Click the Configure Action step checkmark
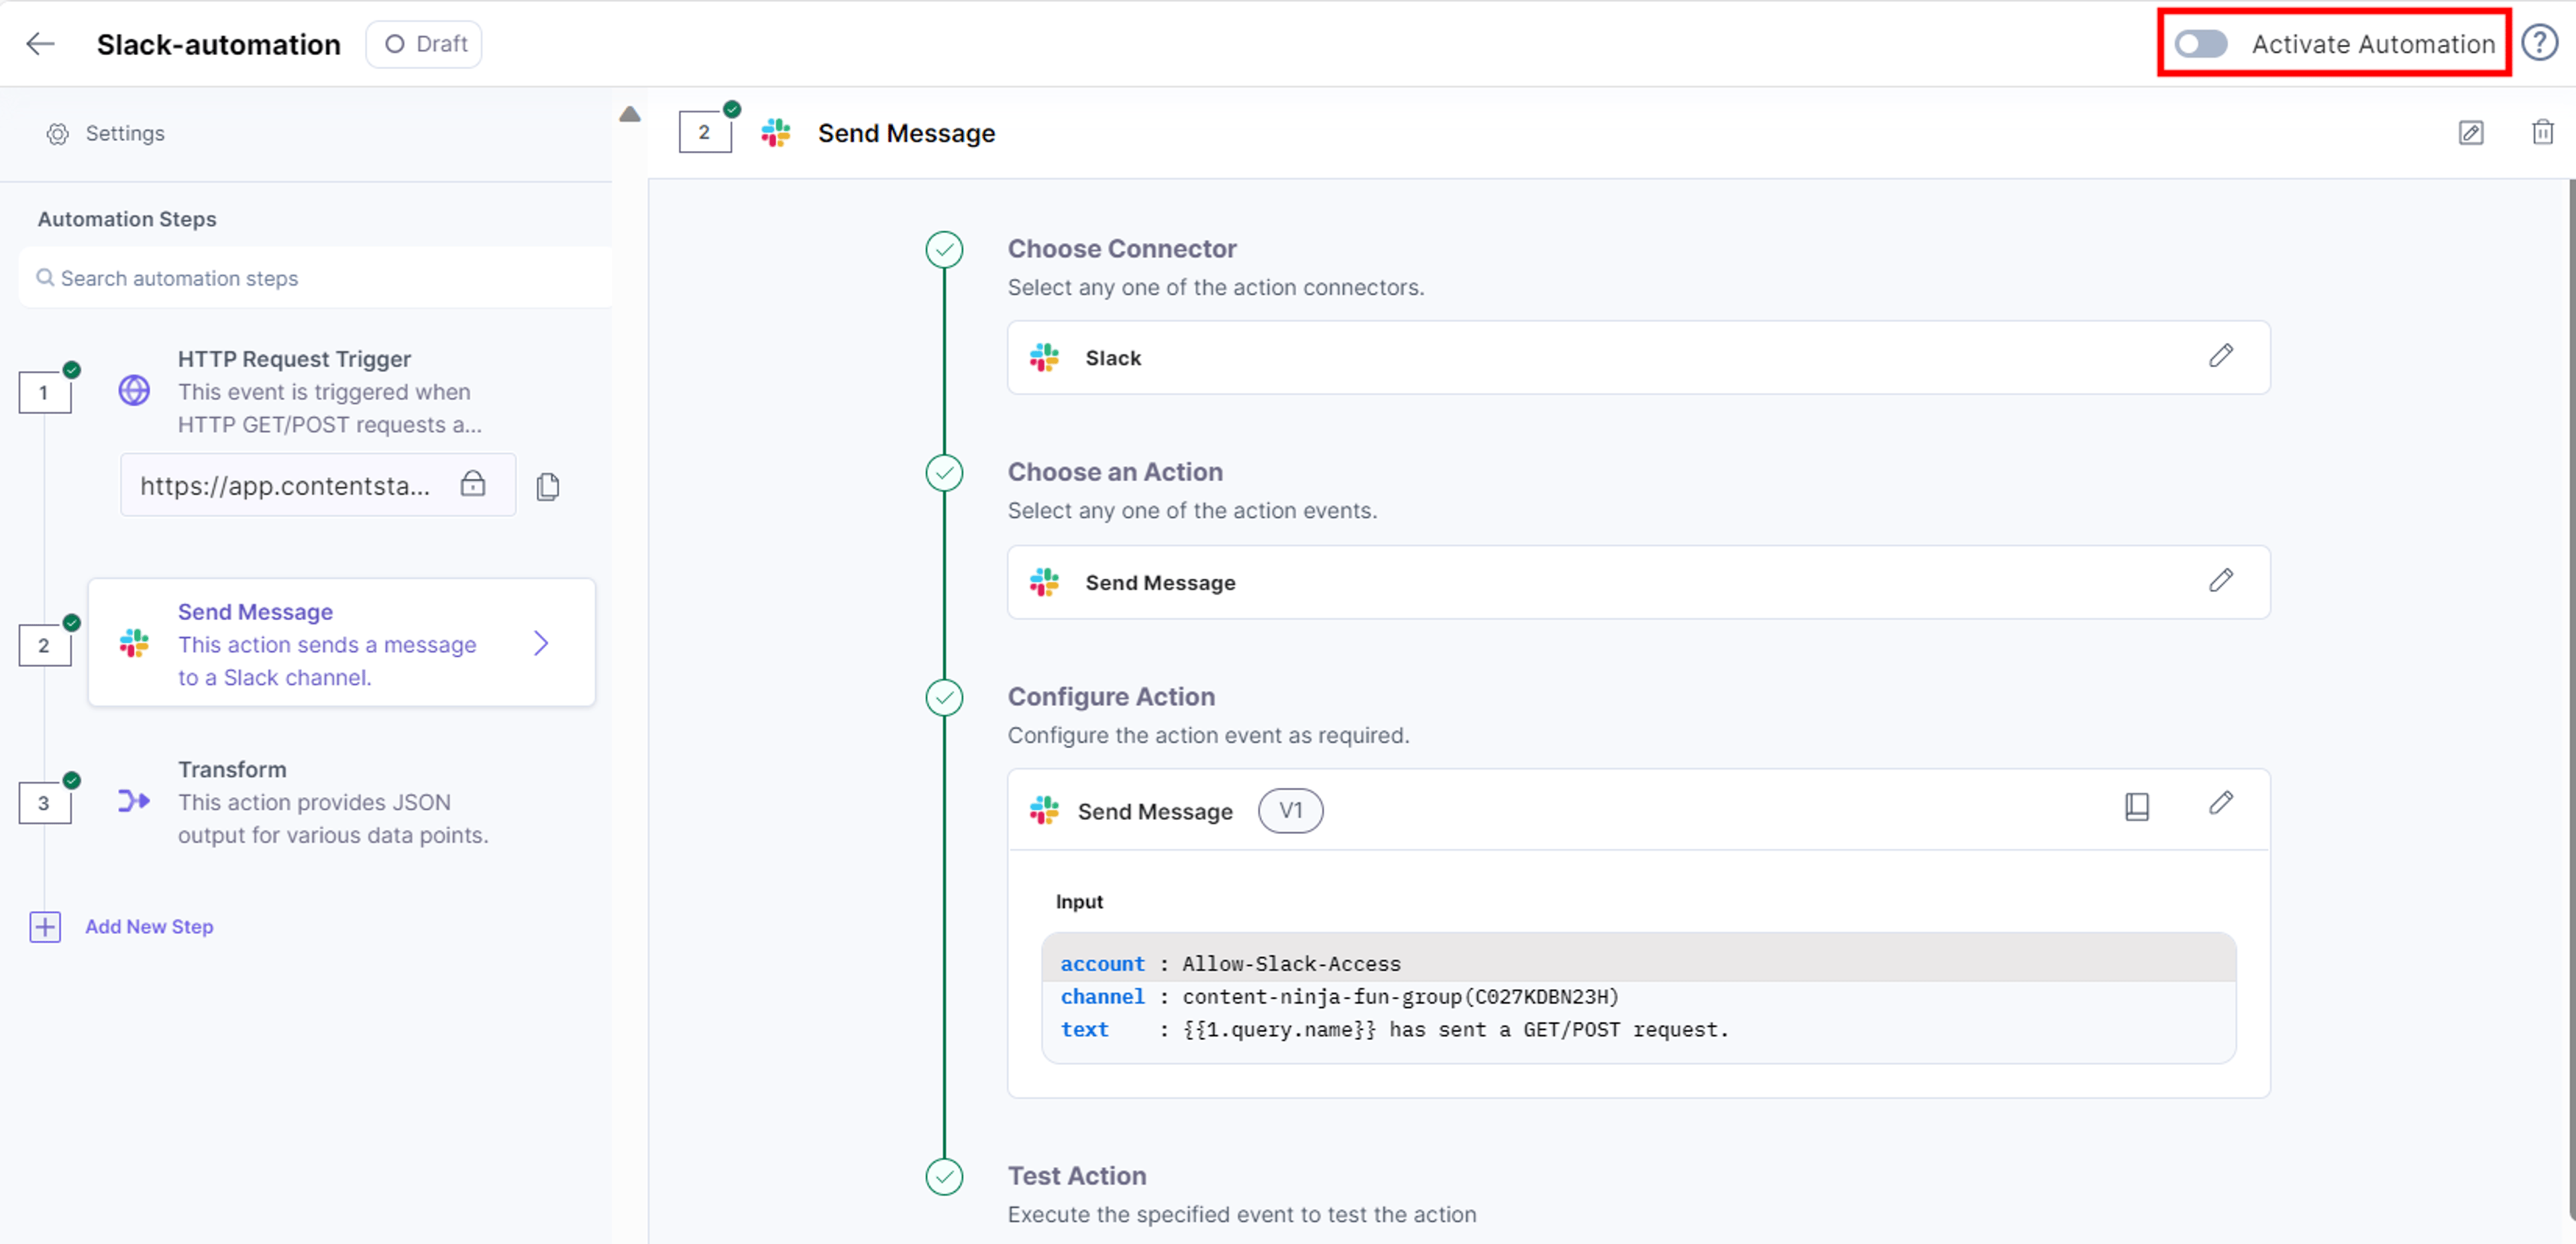 pos(944,698)
